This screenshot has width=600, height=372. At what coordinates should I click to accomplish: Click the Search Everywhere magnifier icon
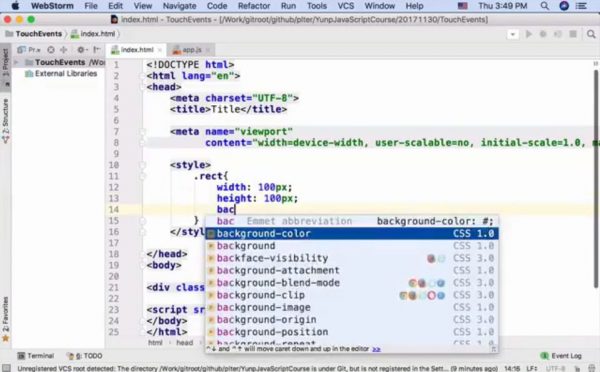(x=591, y=34)
